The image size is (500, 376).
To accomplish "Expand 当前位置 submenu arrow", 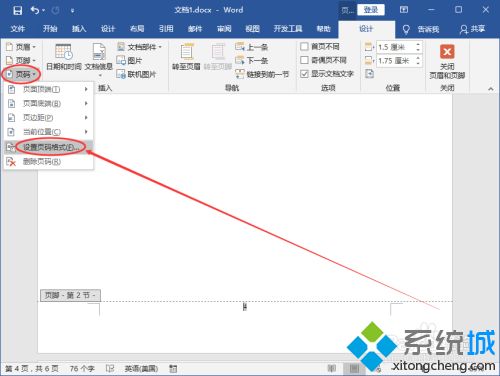I will (86, 132).
